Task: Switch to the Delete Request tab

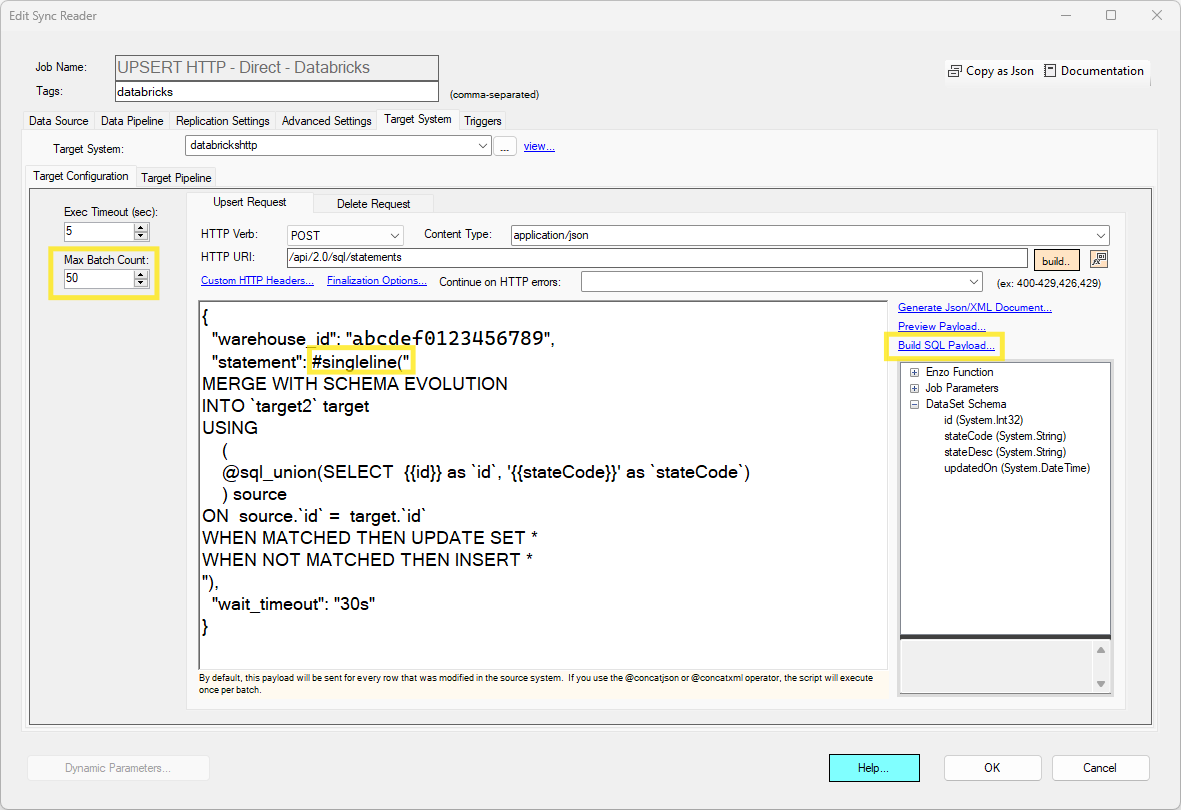Action: (374, 203)
